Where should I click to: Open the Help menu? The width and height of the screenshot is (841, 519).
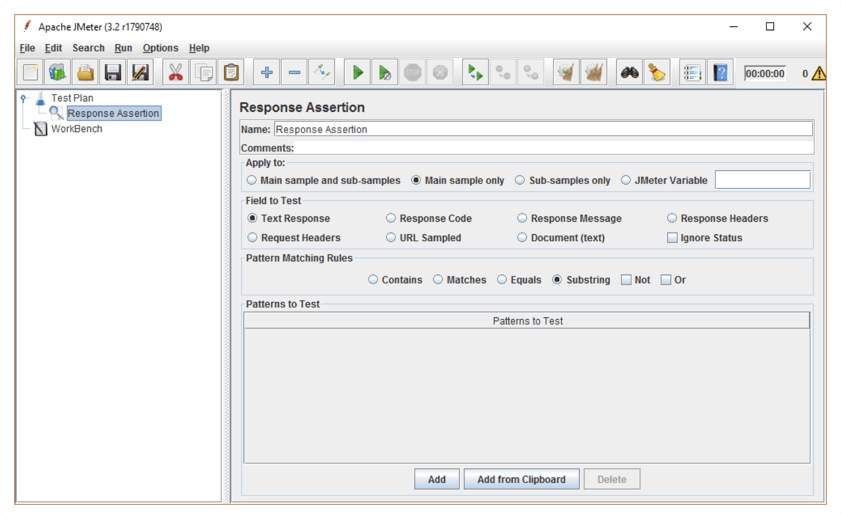pyautogui.click(x=199, y=48)
